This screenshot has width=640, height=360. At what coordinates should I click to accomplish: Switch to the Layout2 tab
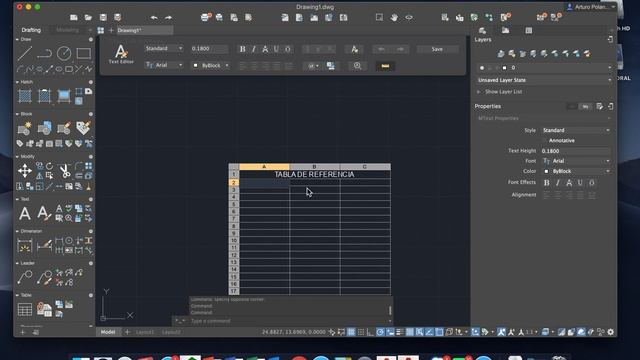[x=171, y=332]
